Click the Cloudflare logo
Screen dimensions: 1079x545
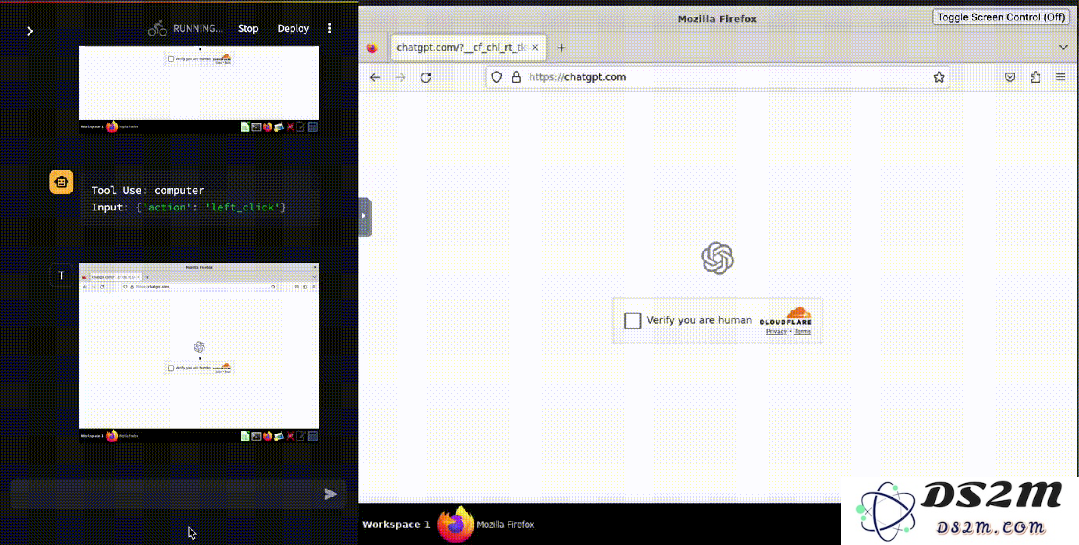pos(786,316)
